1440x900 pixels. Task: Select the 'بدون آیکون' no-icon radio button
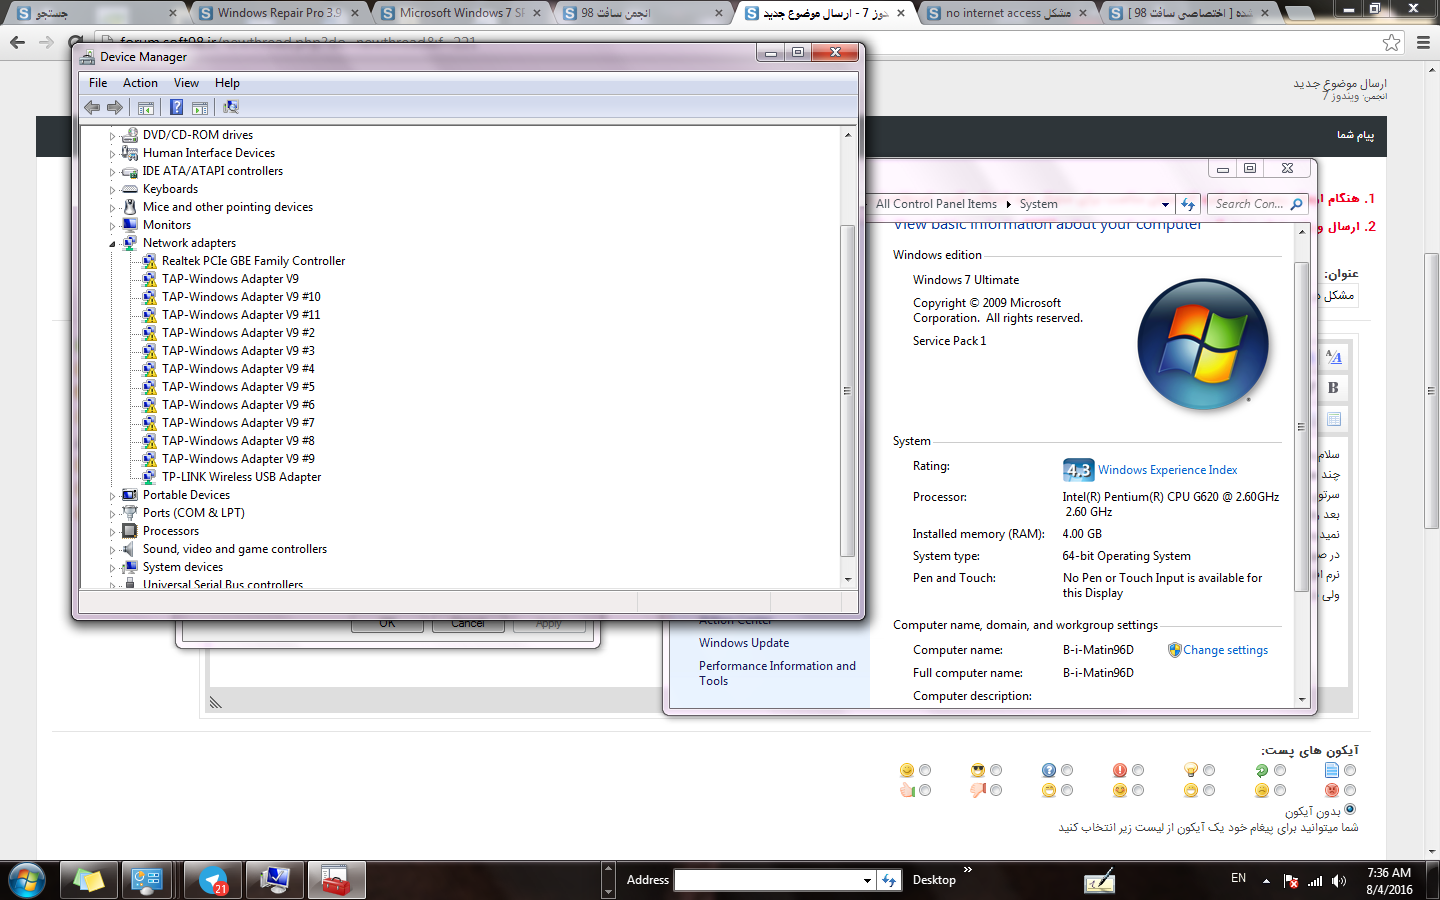pyautogui.click(x=1350, y=809)
